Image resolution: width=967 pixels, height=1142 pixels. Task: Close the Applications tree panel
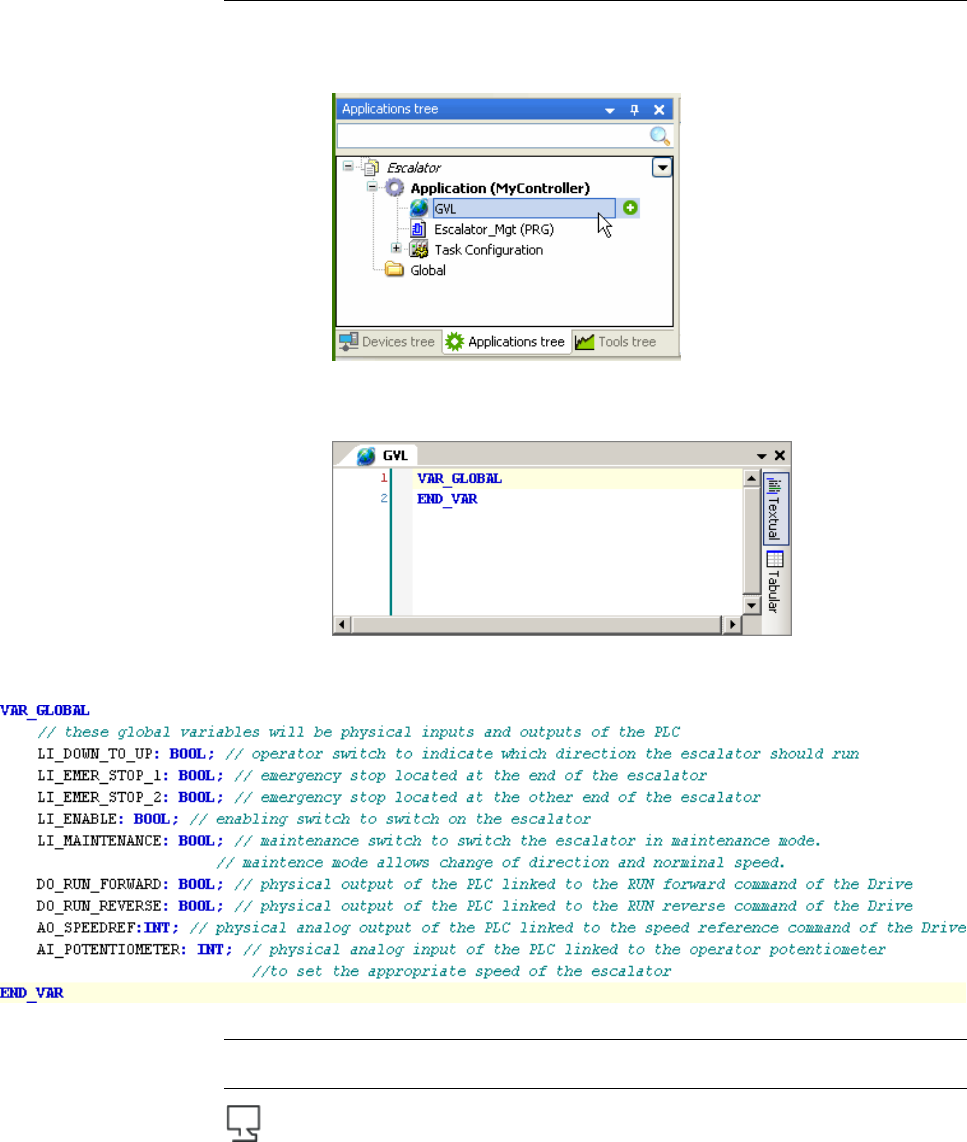click(659, 109)
